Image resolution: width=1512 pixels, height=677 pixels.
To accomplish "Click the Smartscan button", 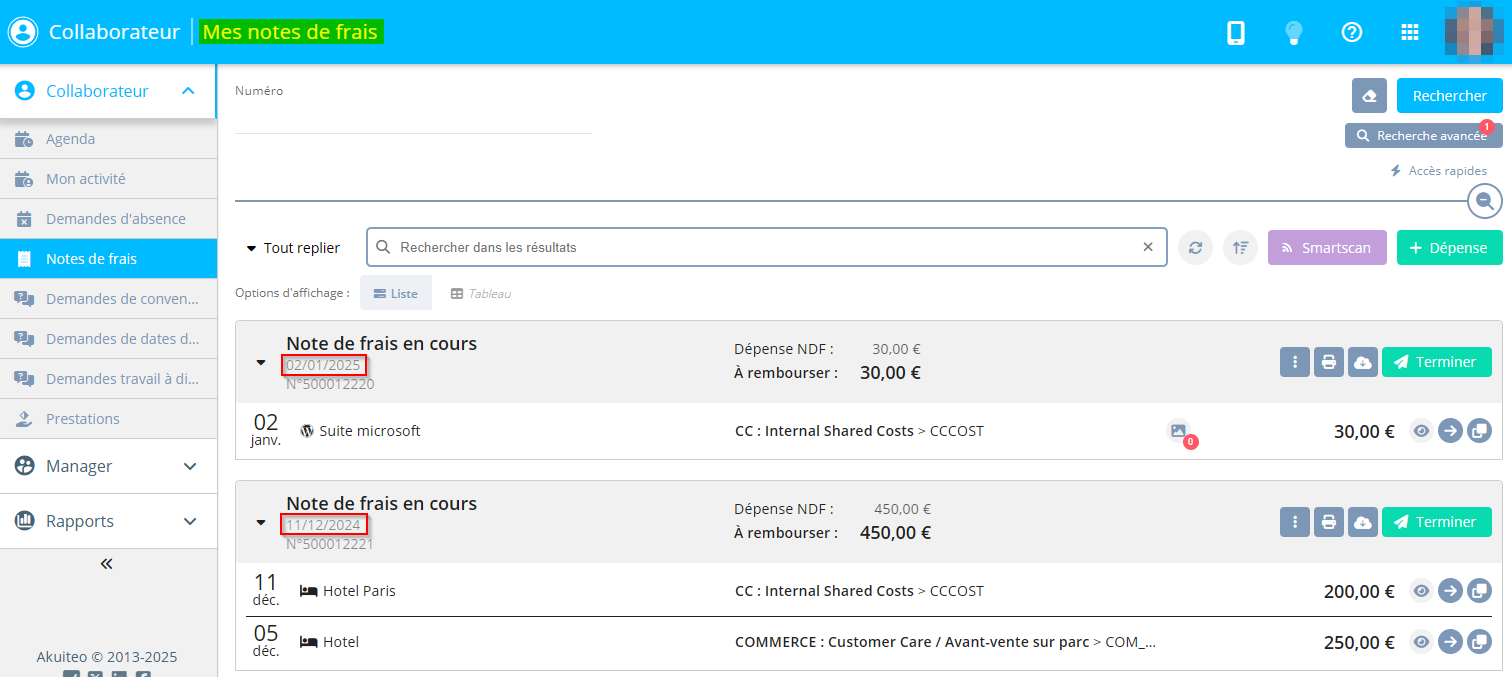I will (1326, 247).
